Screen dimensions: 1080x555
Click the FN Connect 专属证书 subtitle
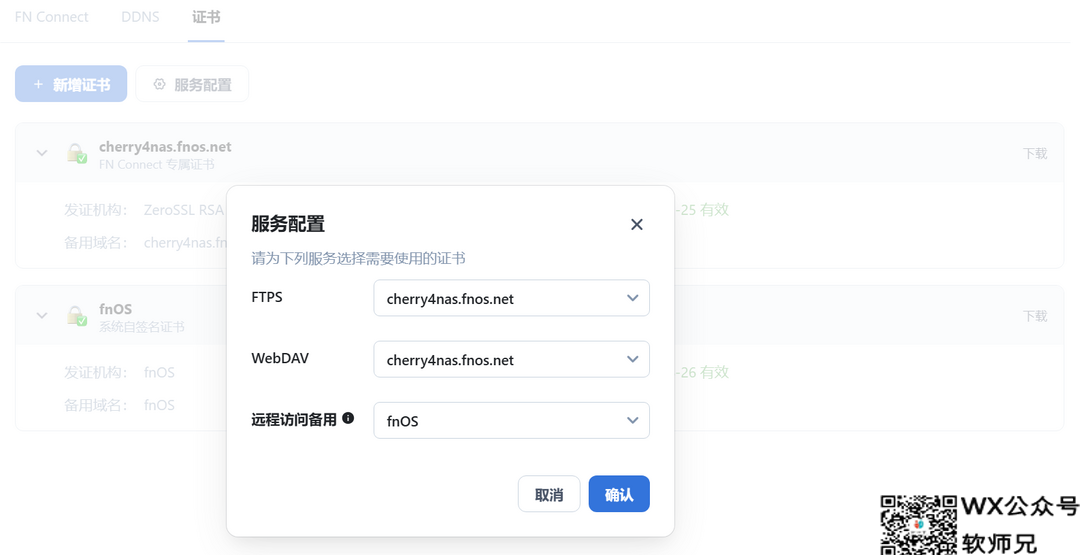pos(156,165)
